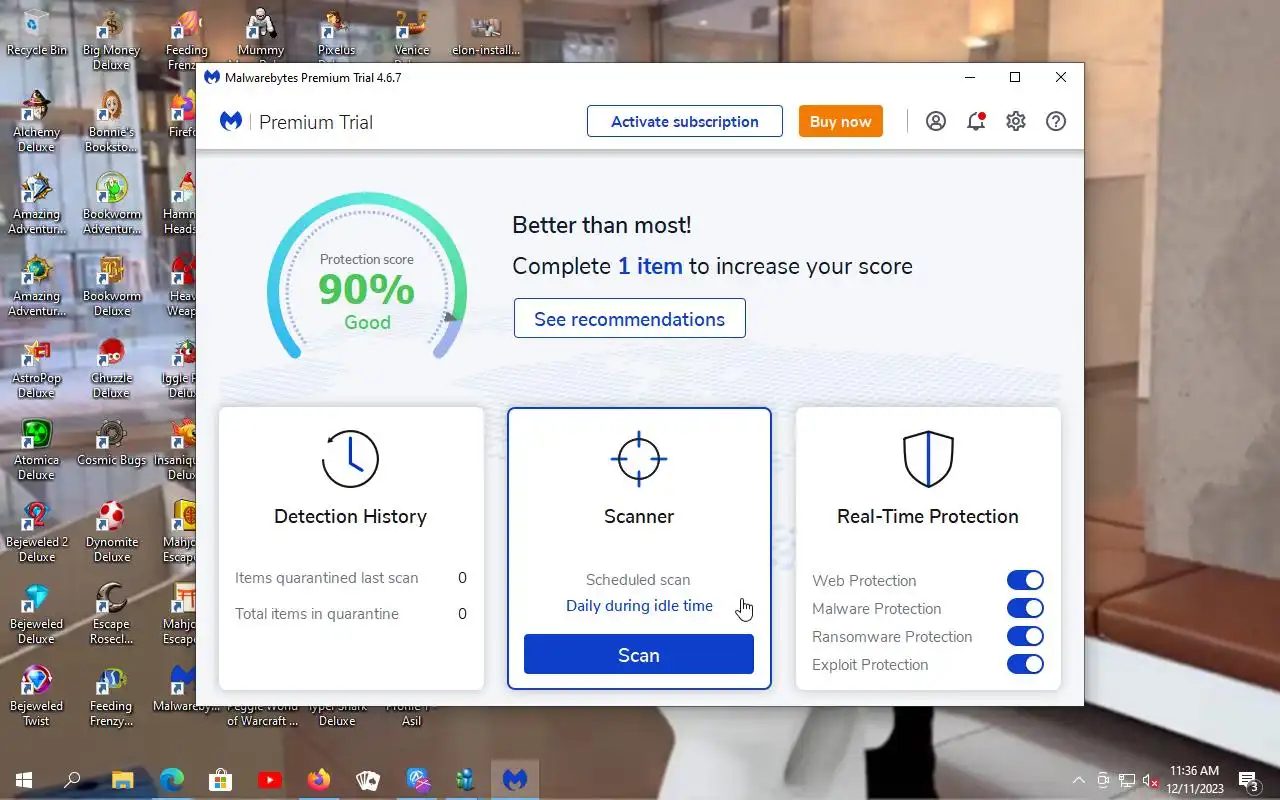Open the Real-Time Protection shield icon
The width and height of the screenshot is (1280, 800).
928,459
